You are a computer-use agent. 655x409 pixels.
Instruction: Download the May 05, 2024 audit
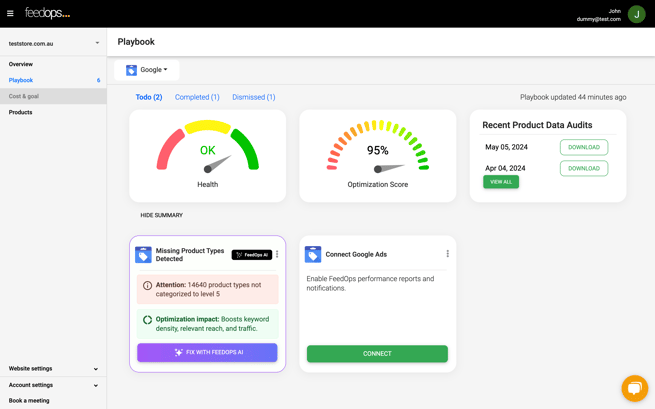tap(584, 147)
